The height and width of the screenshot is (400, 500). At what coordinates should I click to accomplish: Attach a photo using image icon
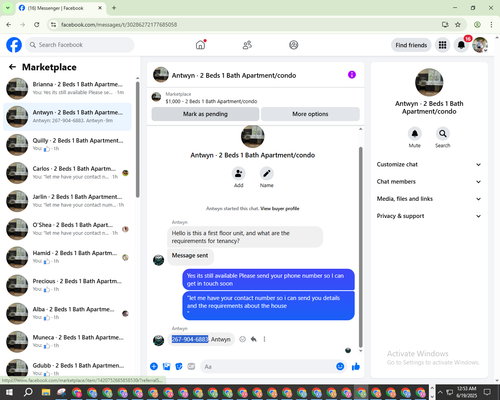pos(166,367)
